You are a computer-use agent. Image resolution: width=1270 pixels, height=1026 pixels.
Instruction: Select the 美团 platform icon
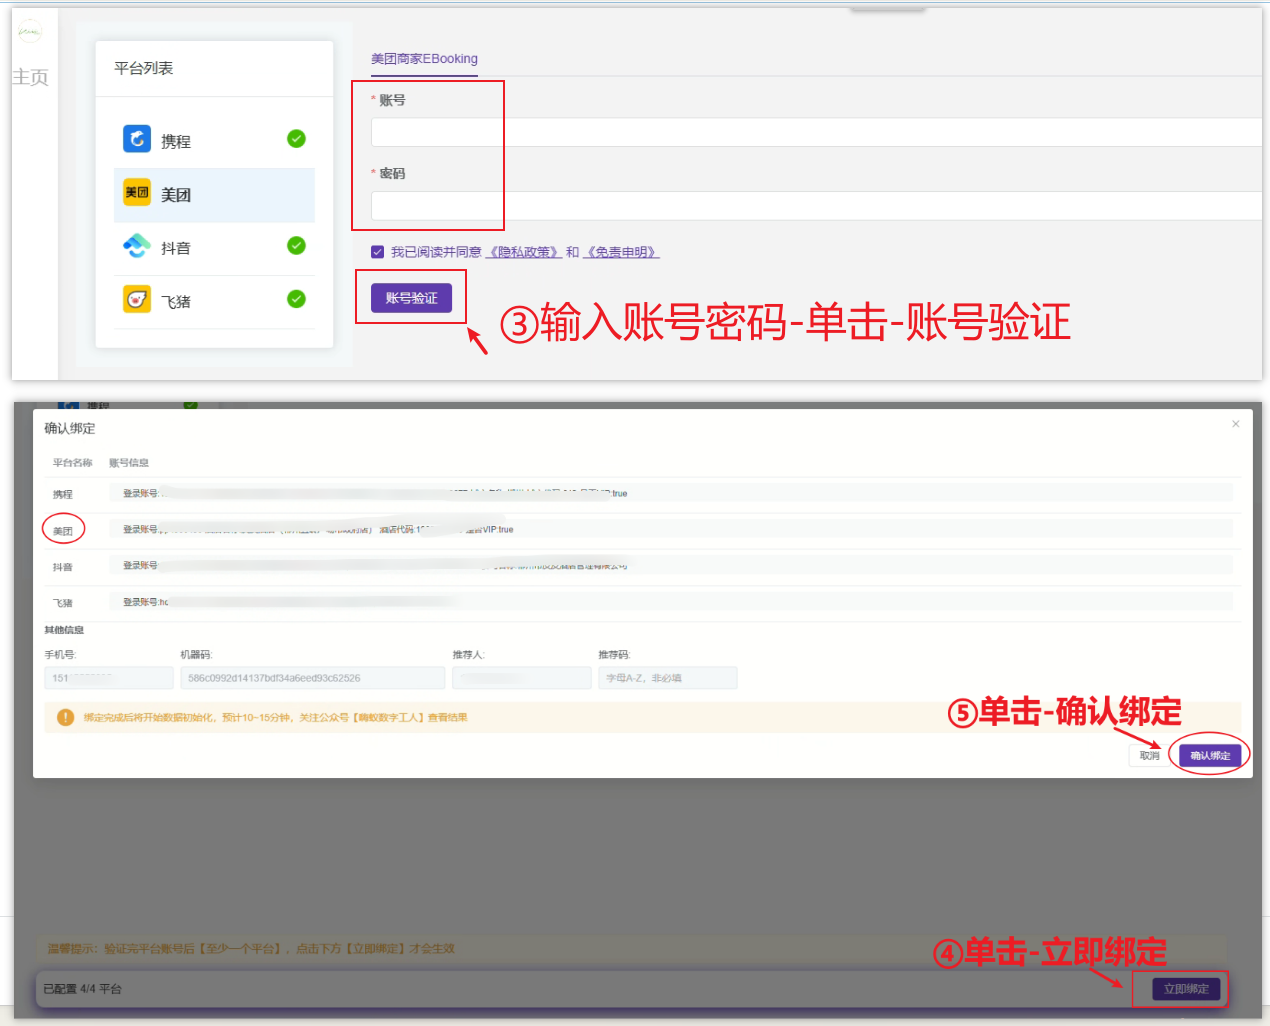coord(136,193)
